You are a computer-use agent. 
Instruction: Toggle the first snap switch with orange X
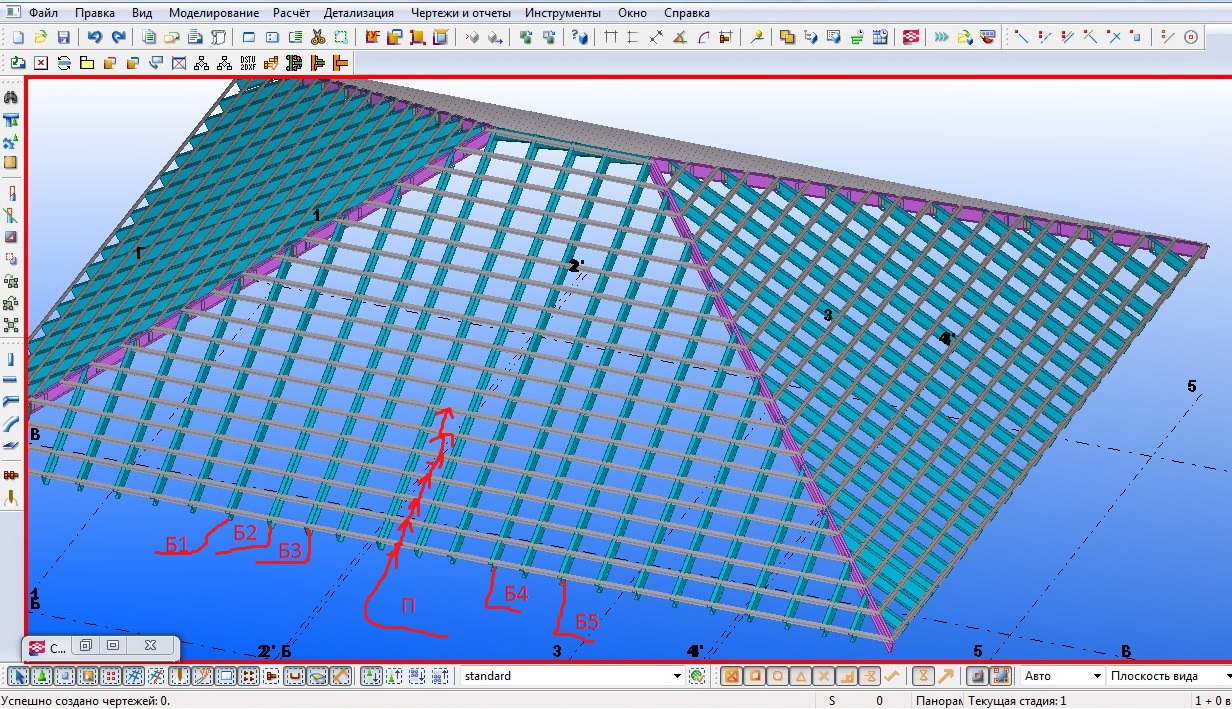coord(732,677)
